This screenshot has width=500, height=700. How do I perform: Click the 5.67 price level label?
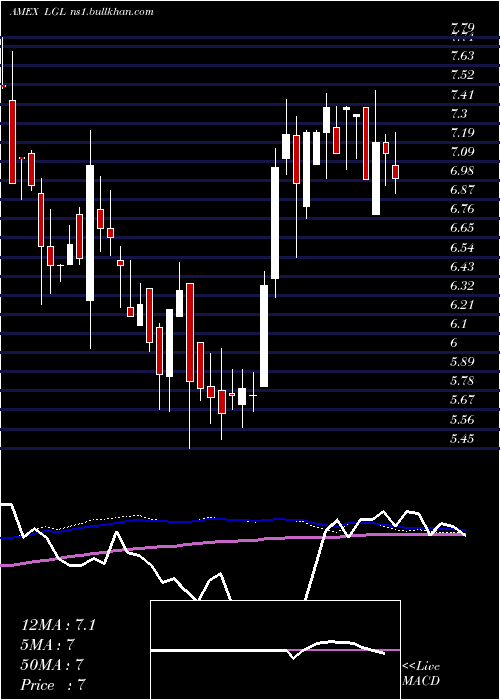coord(462,400)
